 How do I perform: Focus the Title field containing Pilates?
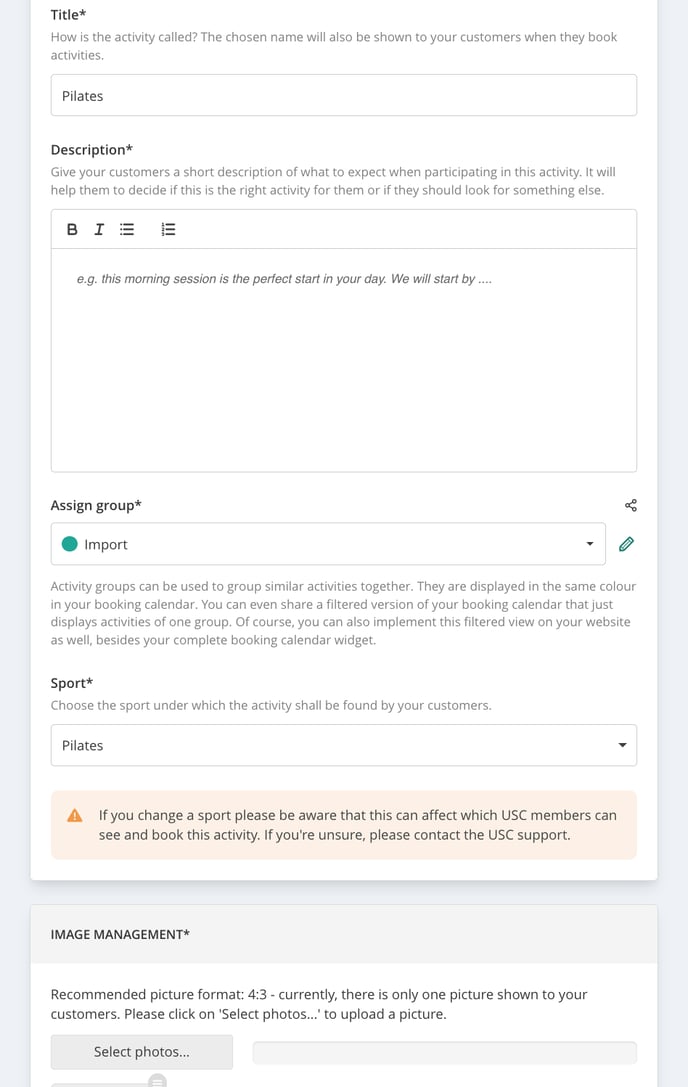(x=344, y=96)
